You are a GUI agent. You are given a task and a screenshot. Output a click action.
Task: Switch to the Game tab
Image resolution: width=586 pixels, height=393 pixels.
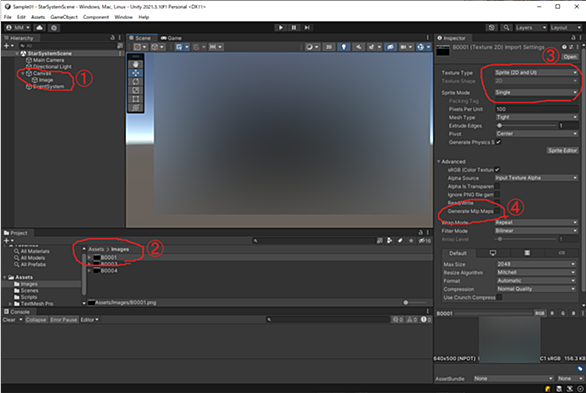(171, 38)
